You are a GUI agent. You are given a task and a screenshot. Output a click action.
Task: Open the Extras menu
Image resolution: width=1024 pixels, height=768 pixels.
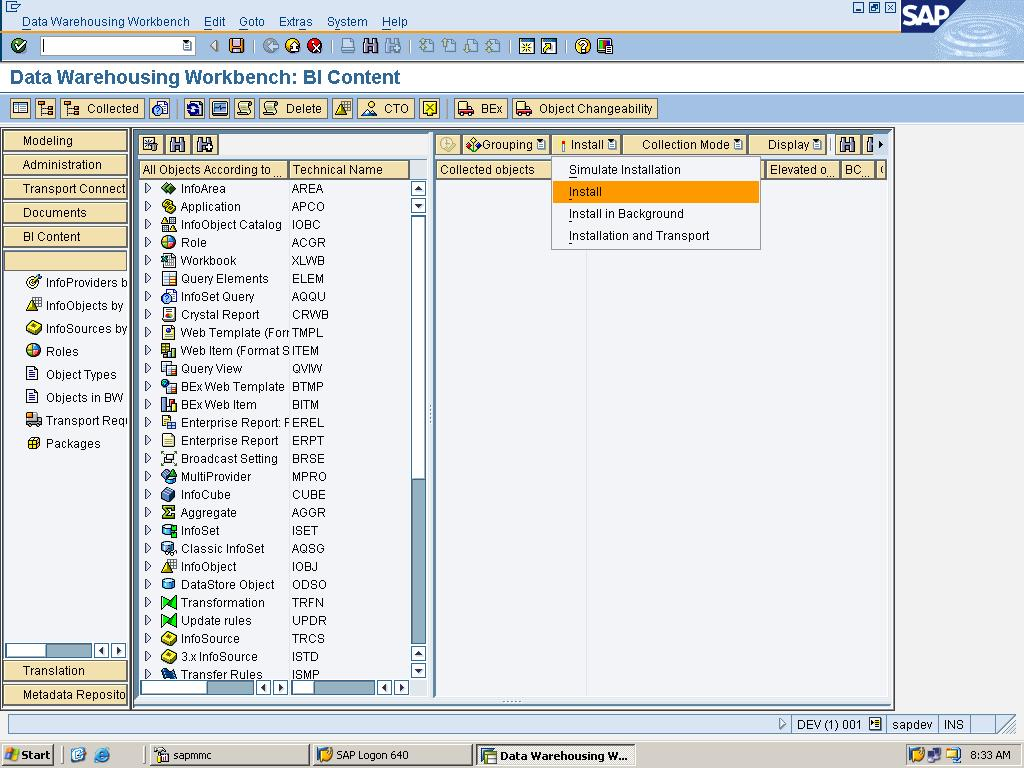coord(295,22)
